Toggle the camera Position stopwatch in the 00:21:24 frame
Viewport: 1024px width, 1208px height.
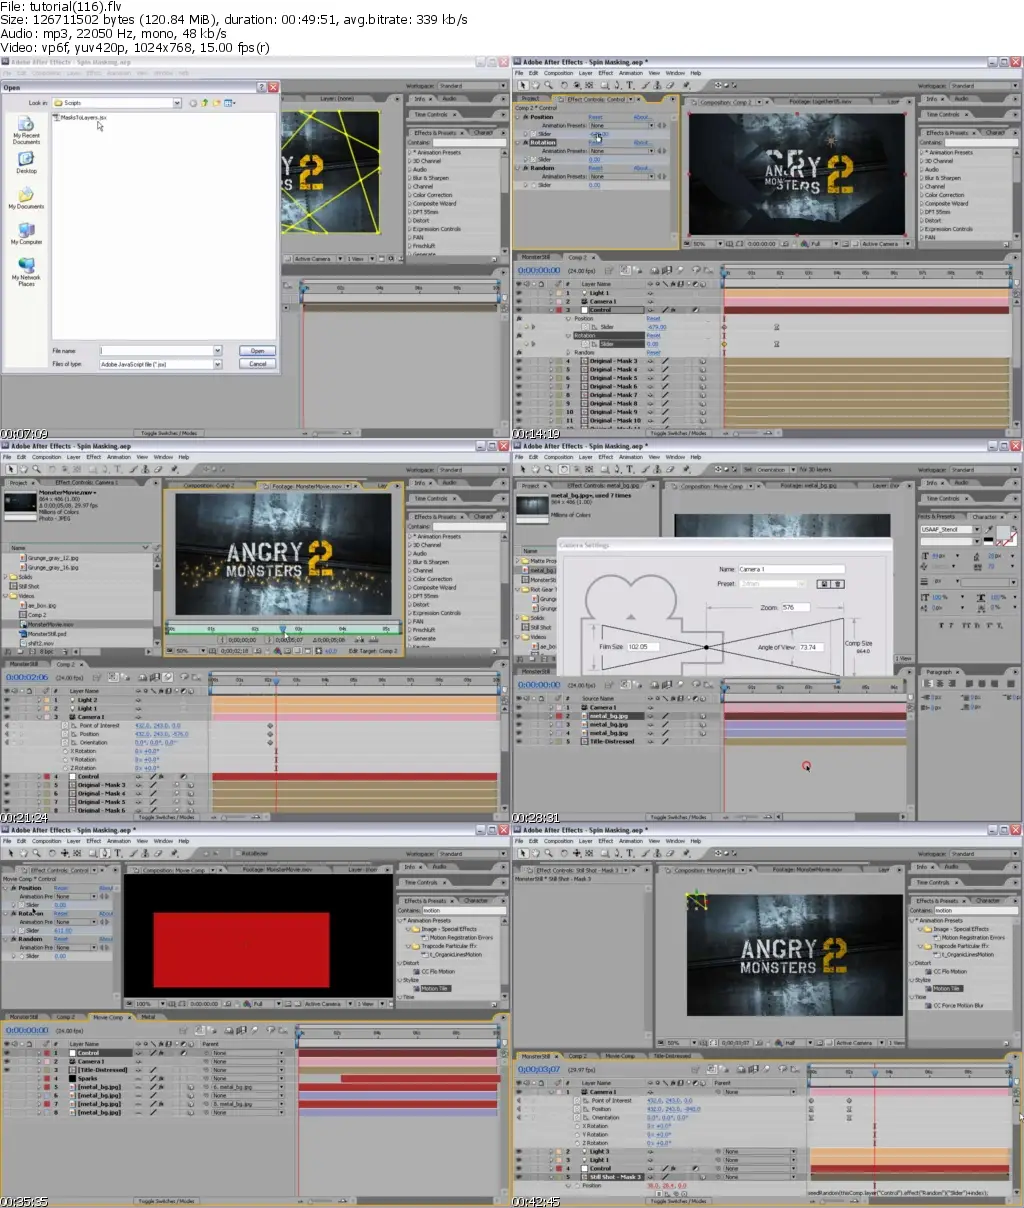(x=65, y=734)
